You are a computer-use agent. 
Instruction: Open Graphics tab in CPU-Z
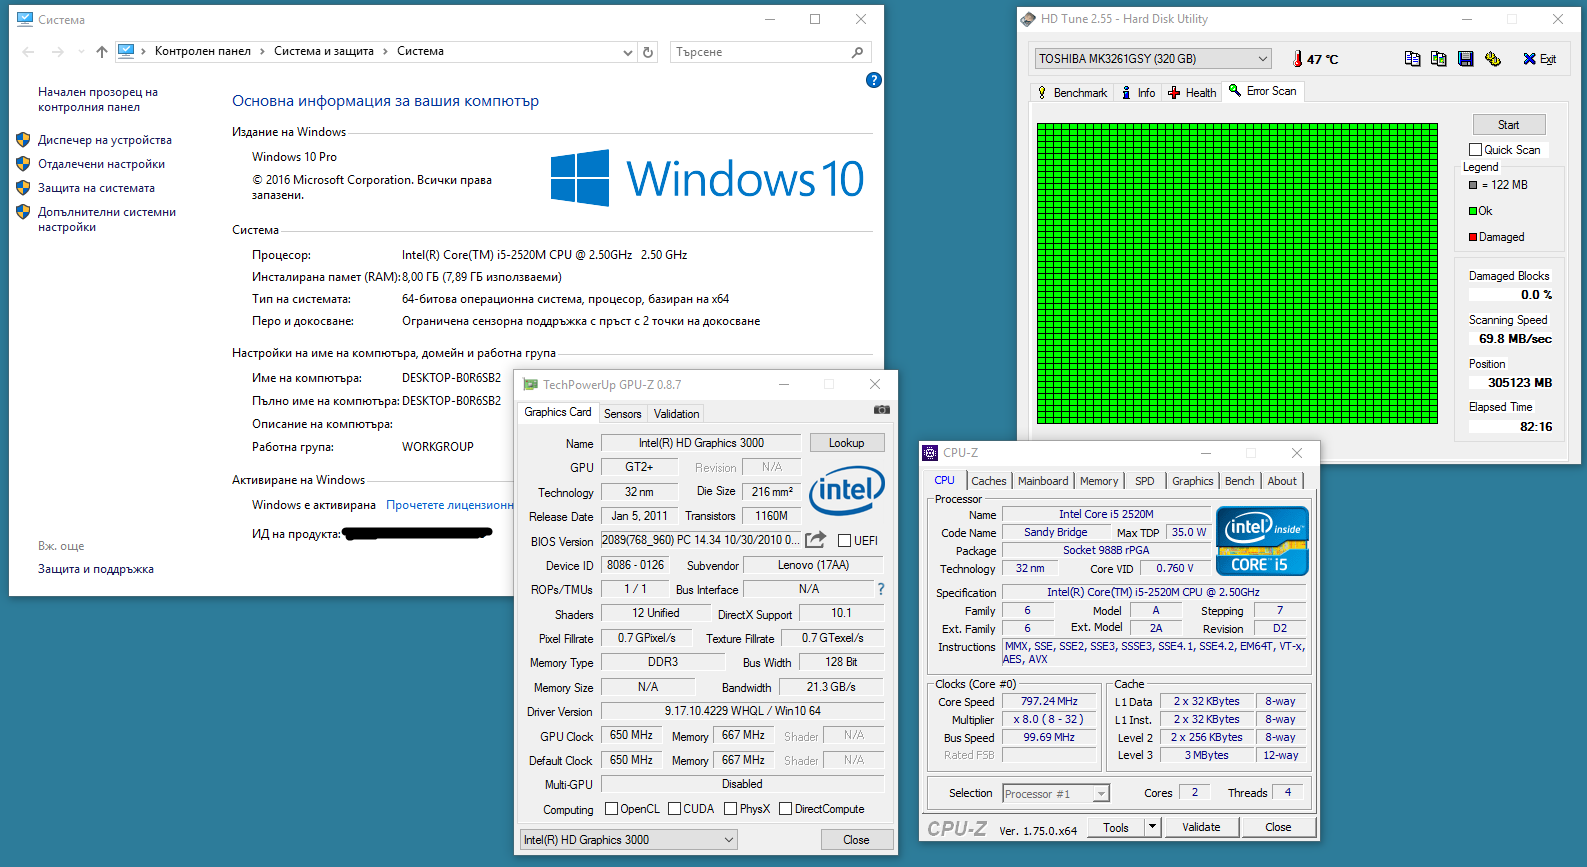point(1193,481)
